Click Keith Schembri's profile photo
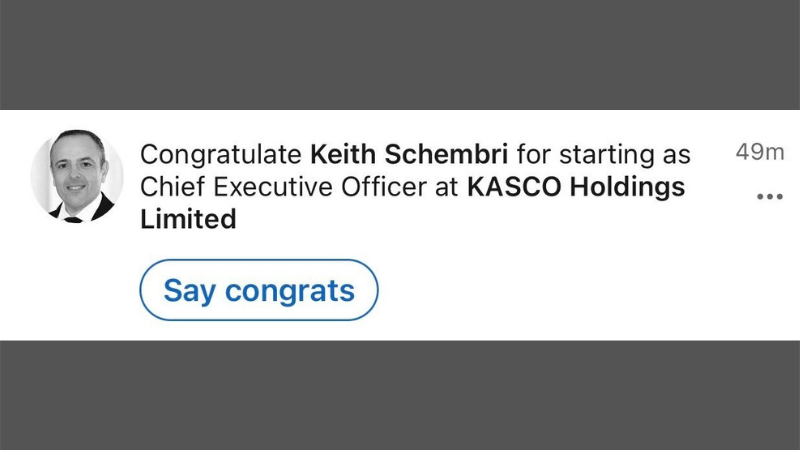The image size is (800, 450). 76,176
